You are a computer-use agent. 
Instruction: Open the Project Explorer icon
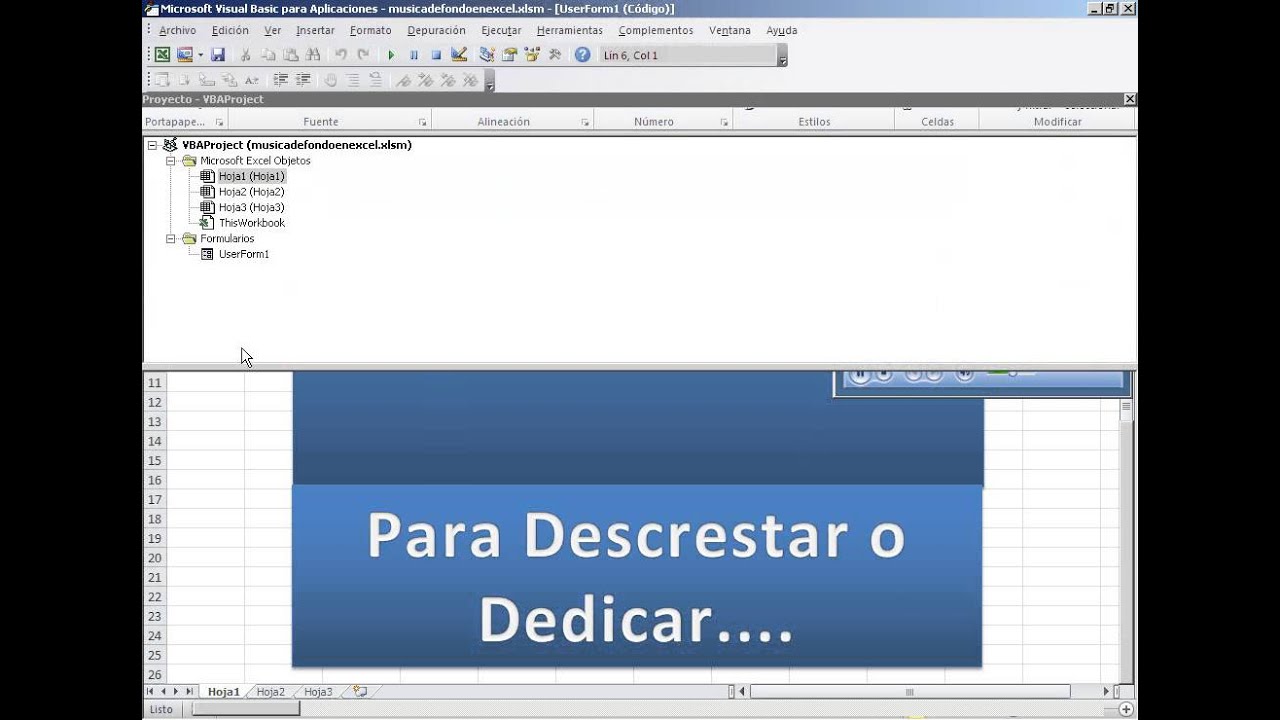point(487,55)
